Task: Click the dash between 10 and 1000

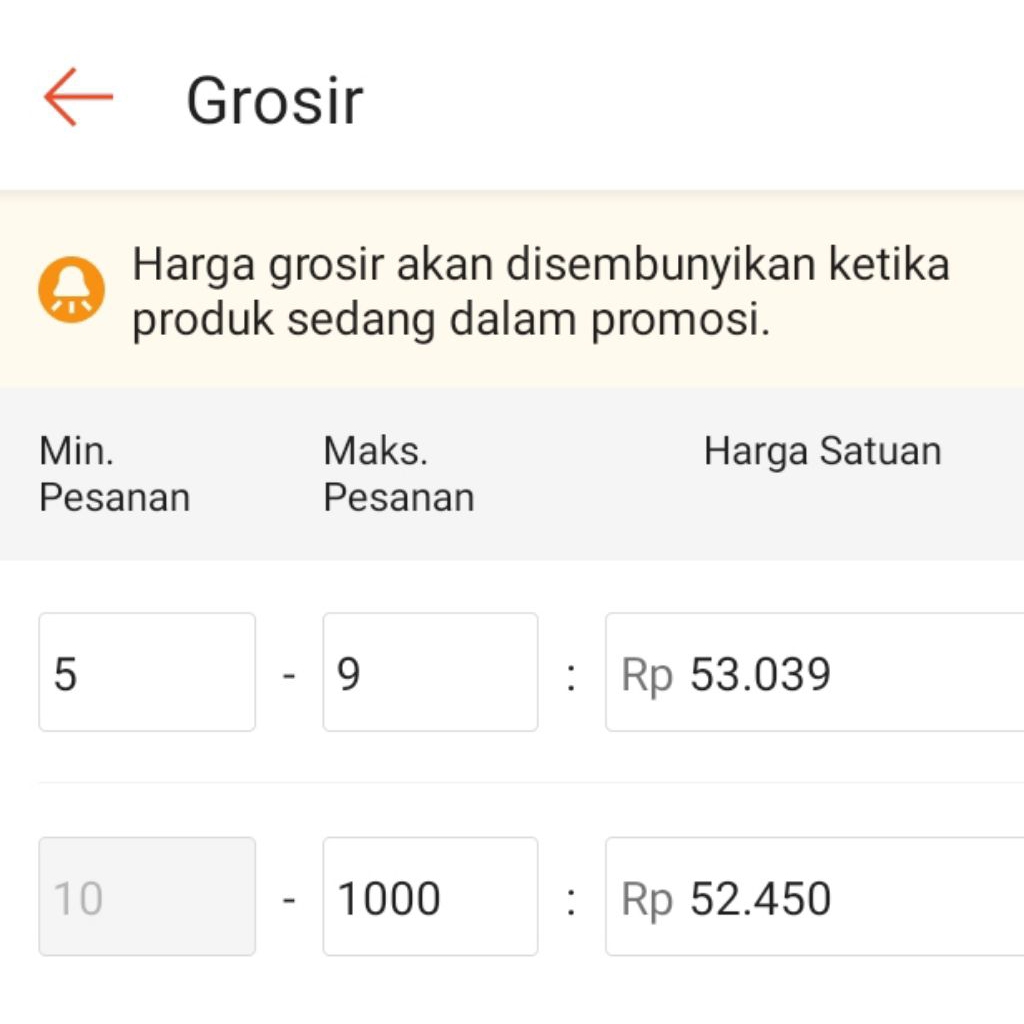Action: pyautogui.click(x=289, y=900)
